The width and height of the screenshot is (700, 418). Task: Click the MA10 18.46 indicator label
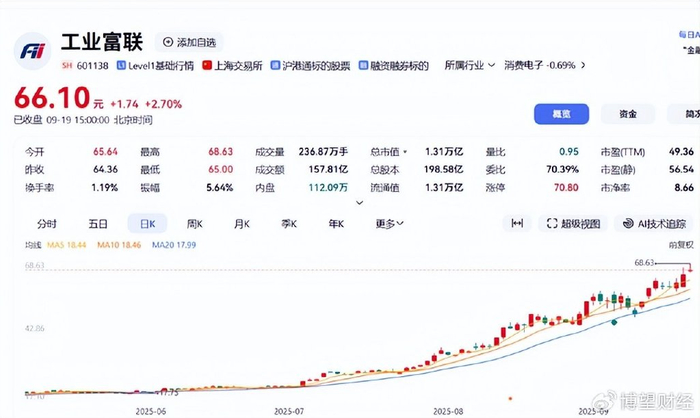tap(119, 245)
